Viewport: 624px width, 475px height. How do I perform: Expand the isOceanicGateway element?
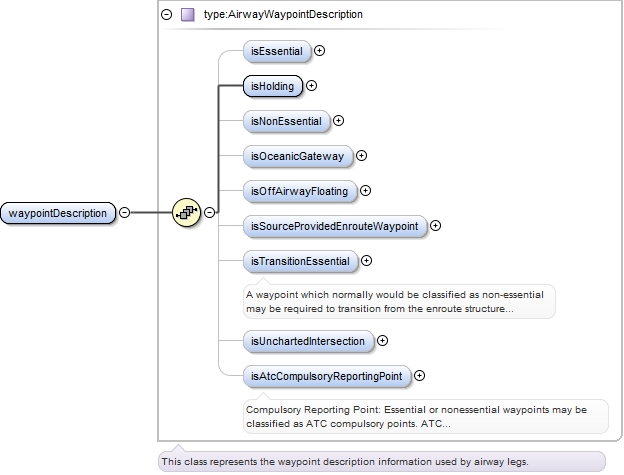[x=362, y=156]
